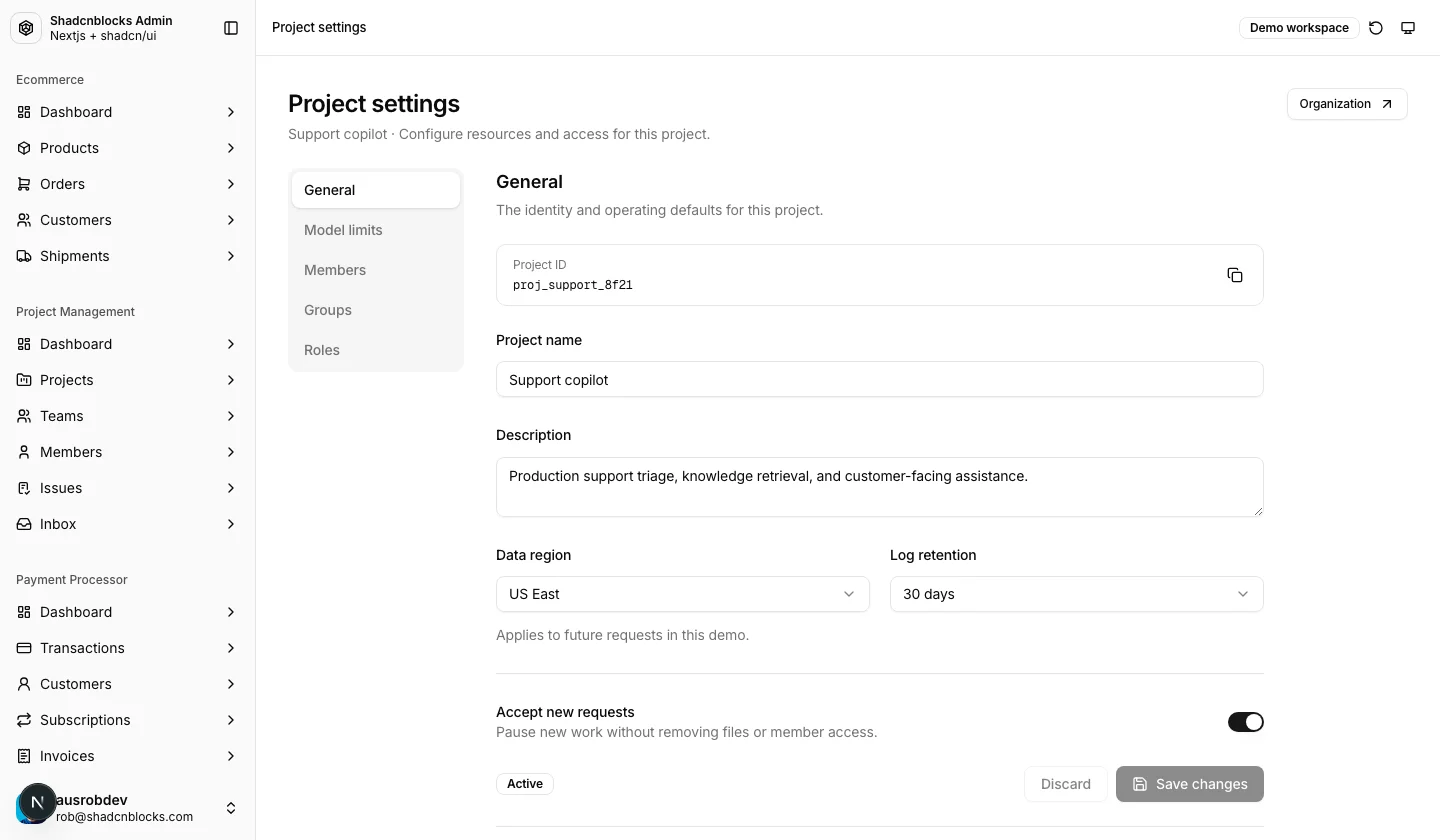The height and width of the screenshot is (840, 1440).
Task: Click the Shadcnblocks Admin logo icon
Action: coord(26,28)
